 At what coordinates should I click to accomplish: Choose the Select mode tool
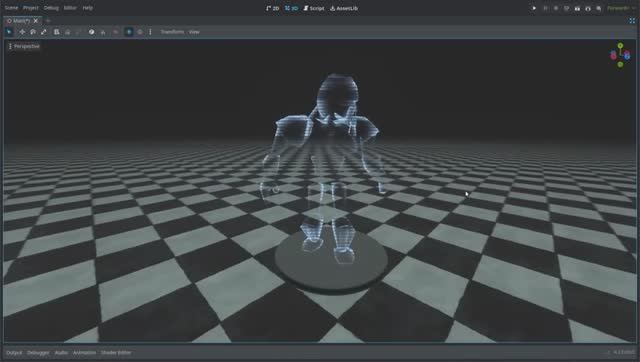(9, 32)
